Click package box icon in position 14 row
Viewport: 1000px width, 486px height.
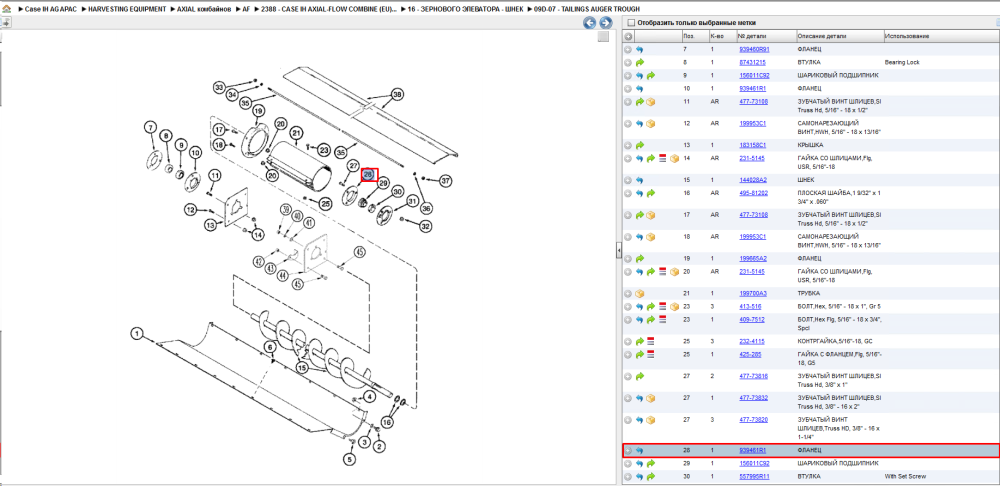(x=673, y=158)
